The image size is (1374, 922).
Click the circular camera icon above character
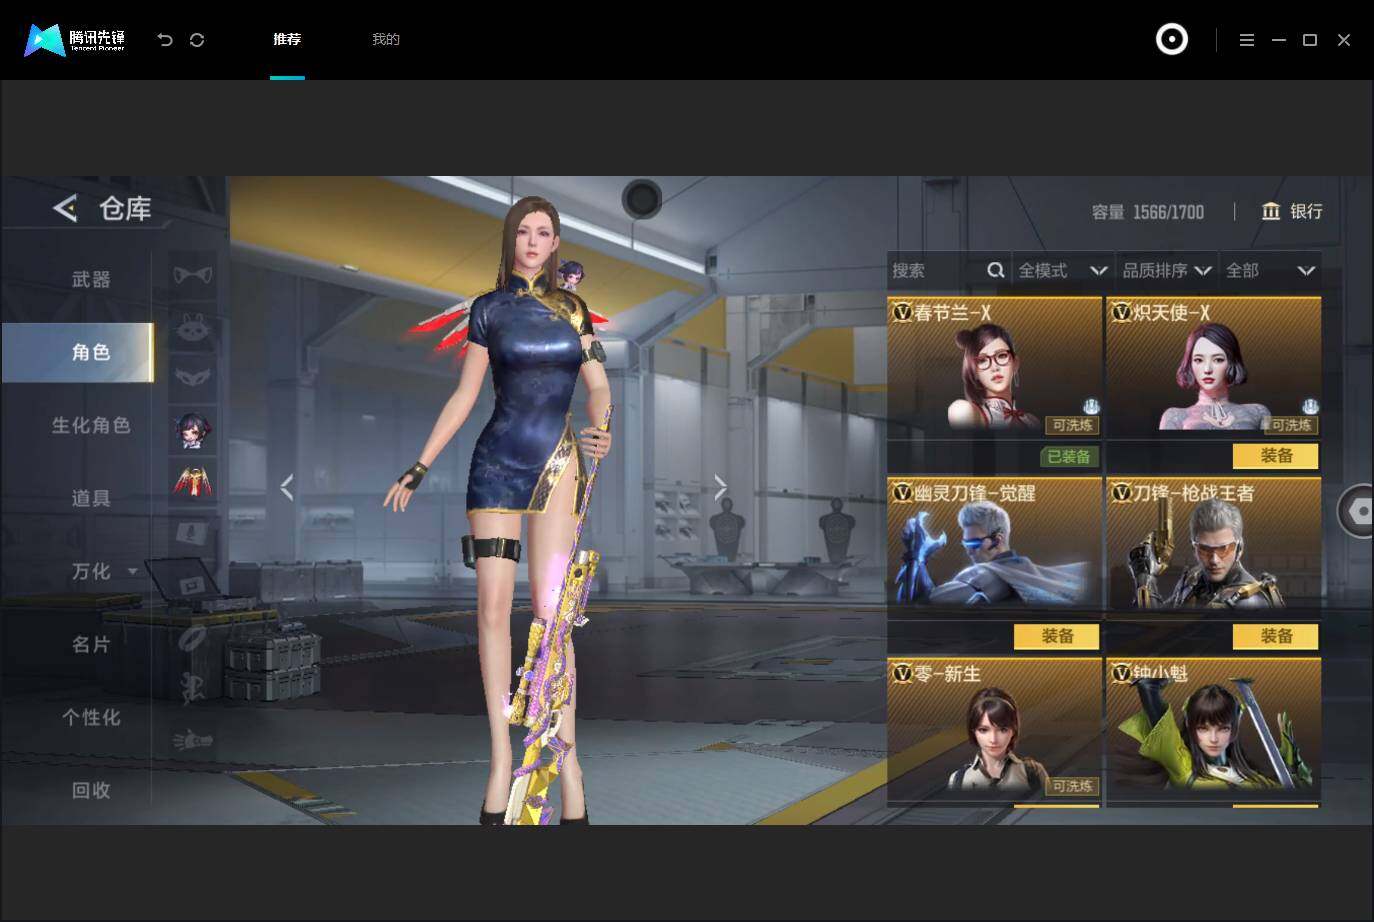[x=642, y=199]
